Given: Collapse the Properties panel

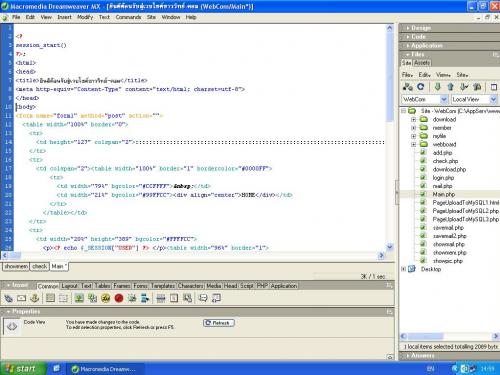Looking at the screenshot, I should tap(23, 311).
